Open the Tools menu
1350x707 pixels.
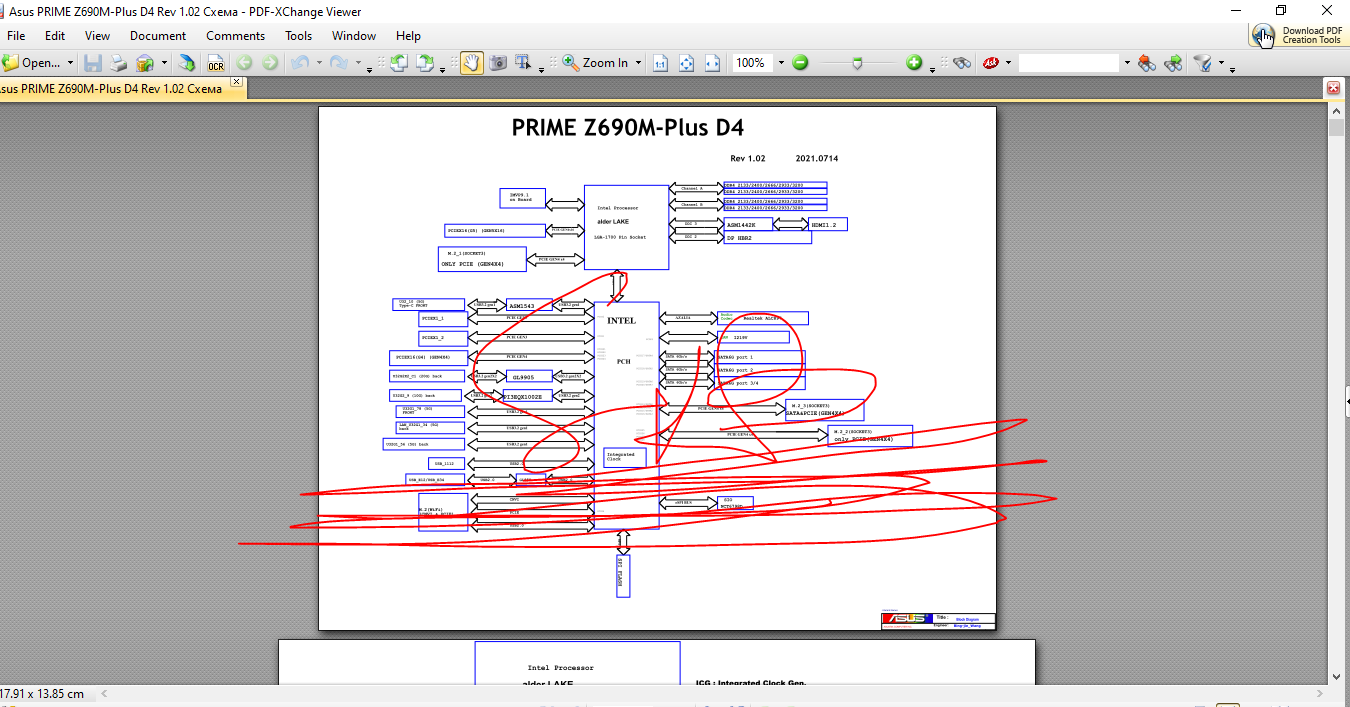click(x=299, y=35)
